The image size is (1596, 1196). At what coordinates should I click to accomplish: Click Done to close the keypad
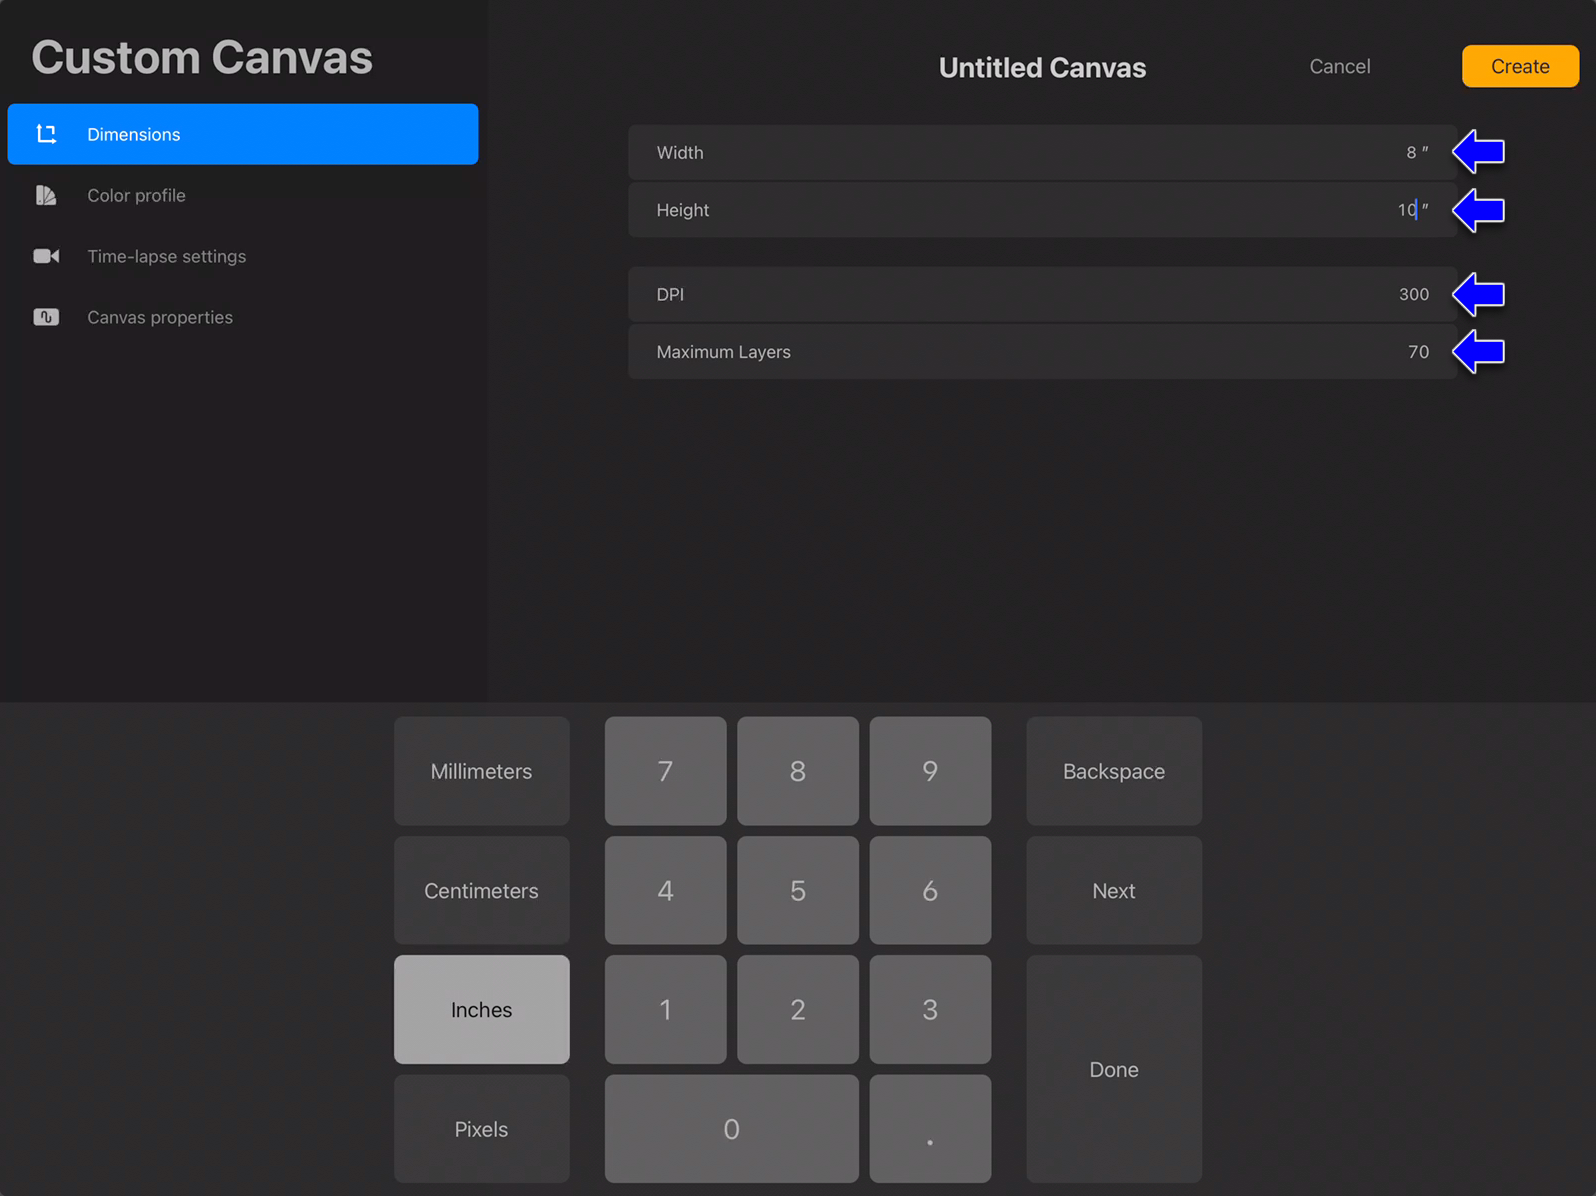point(1114,1069)
